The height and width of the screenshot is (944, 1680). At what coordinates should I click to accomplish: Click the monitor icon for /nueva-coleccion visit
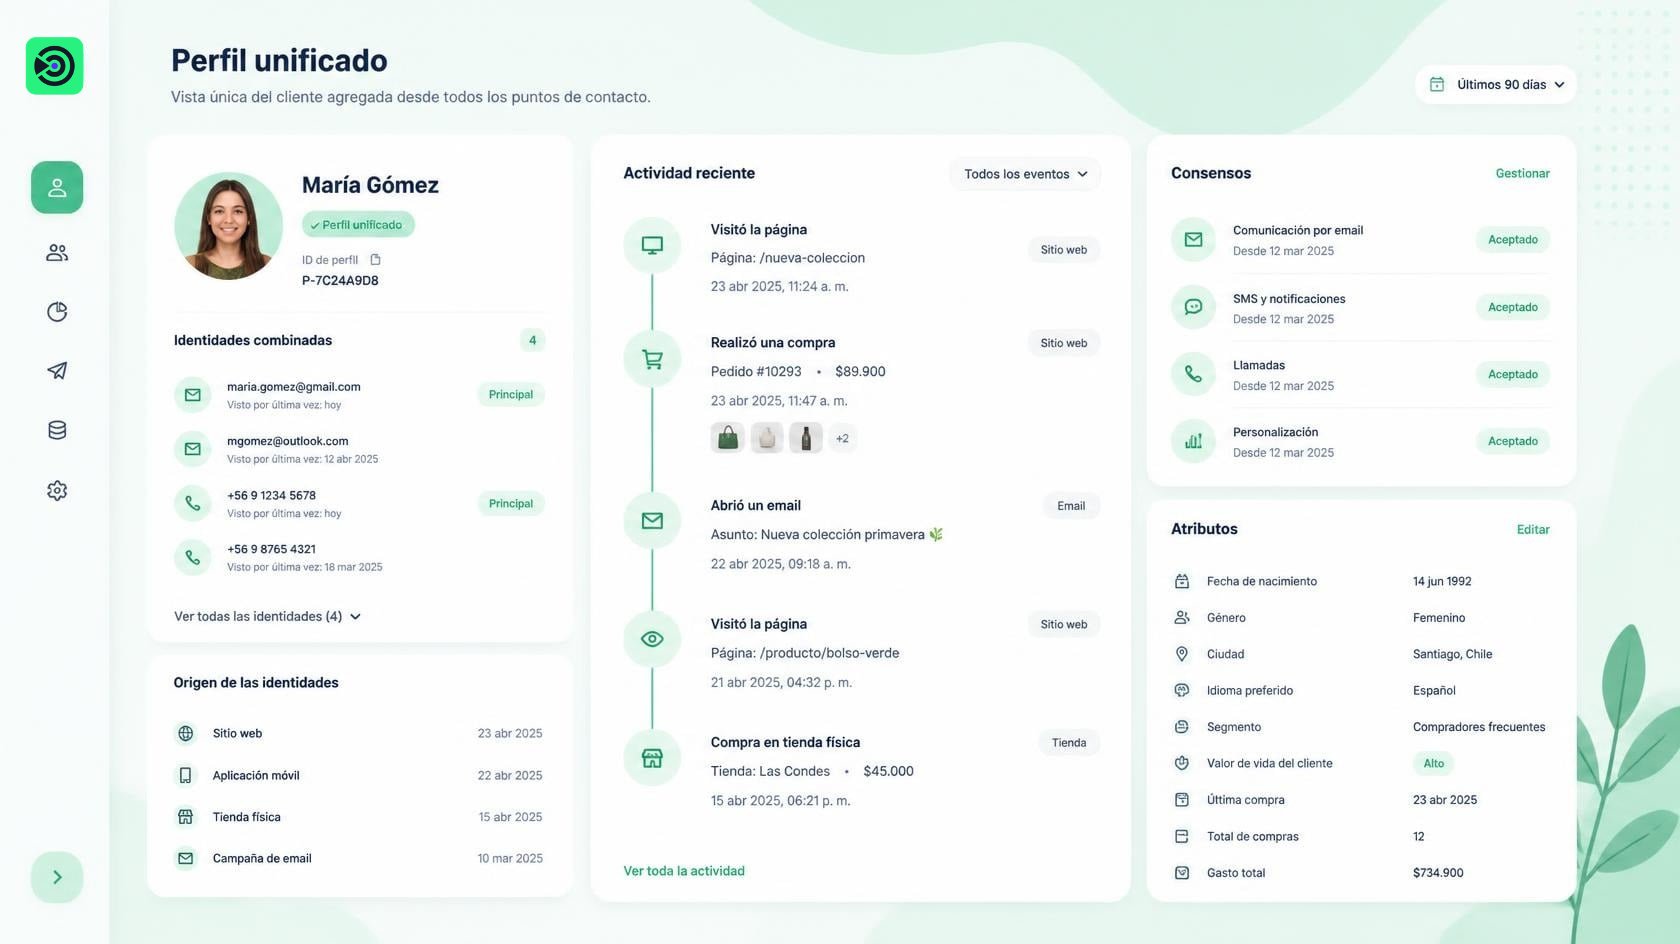(652, 245)
